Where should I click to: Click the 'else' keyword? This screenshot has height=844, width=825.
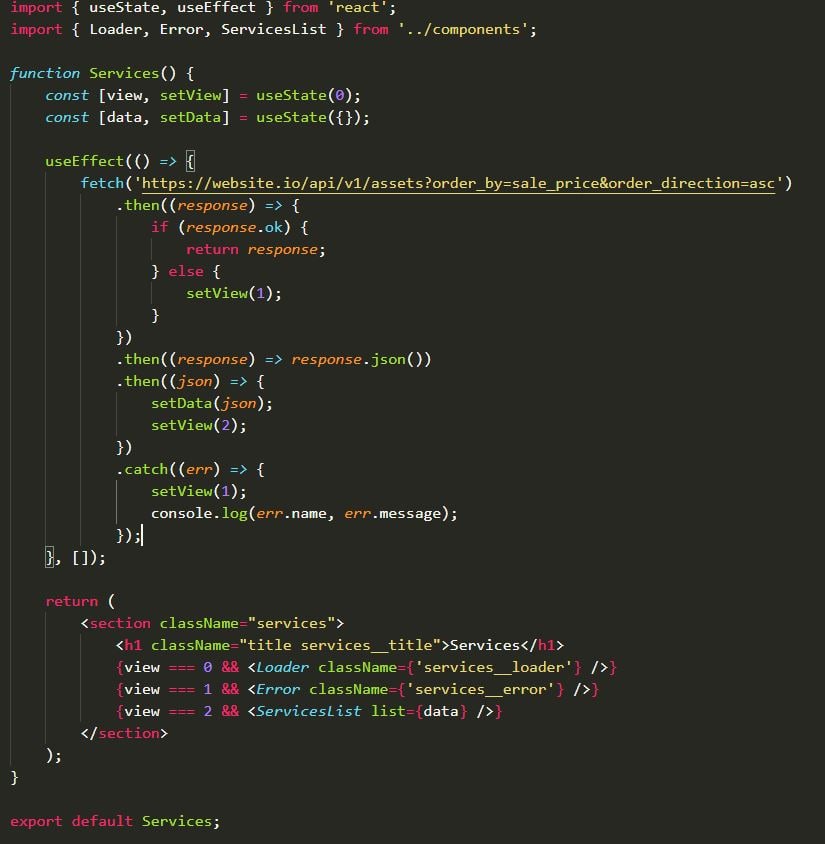pyautogui.click(x=186, y=271)
